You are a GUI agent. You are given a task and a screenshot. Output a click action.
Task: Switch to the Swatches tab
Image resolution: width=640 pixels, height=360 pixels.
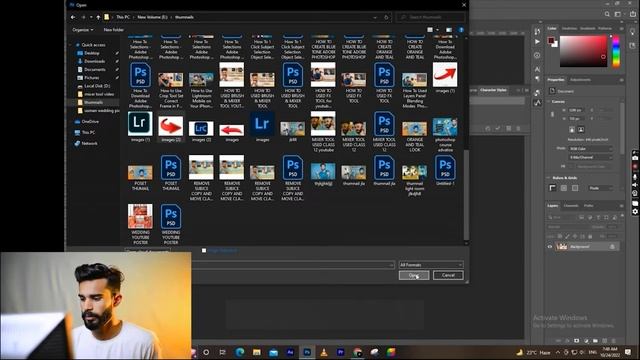[569, 29]
